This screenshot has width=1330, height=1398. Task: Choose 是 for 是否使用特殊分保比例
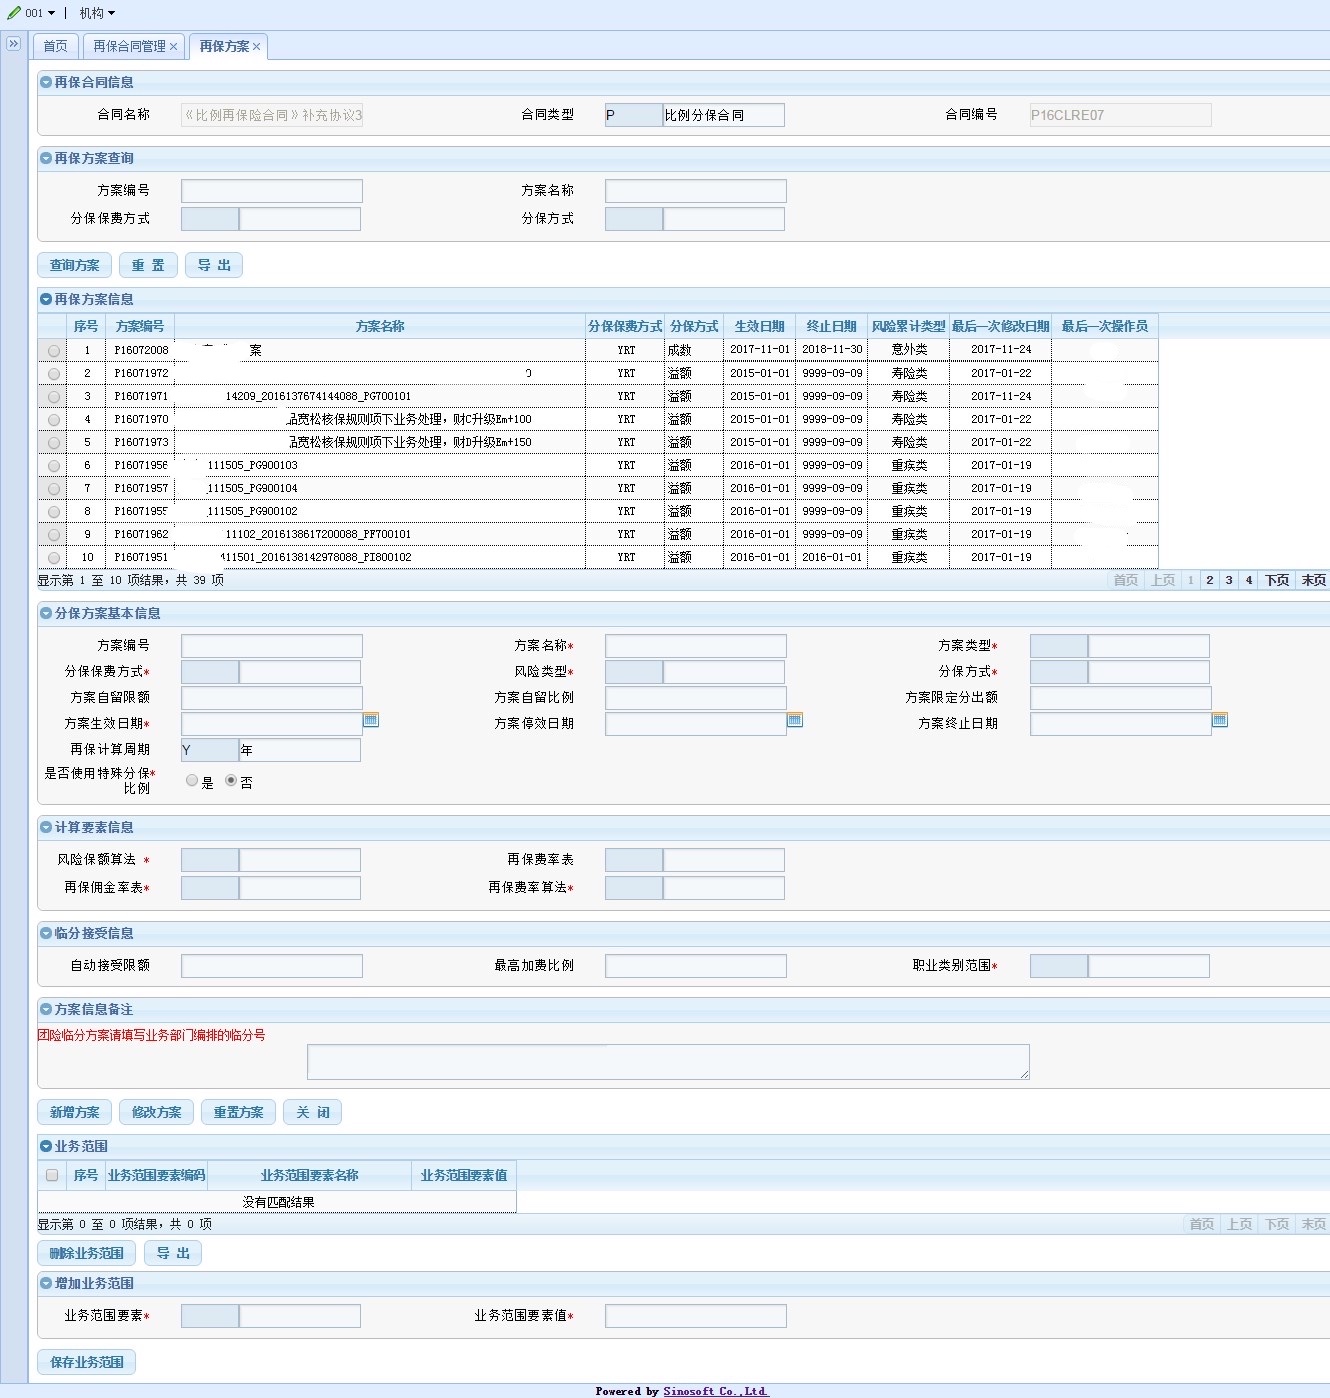[x=192, y=781]
